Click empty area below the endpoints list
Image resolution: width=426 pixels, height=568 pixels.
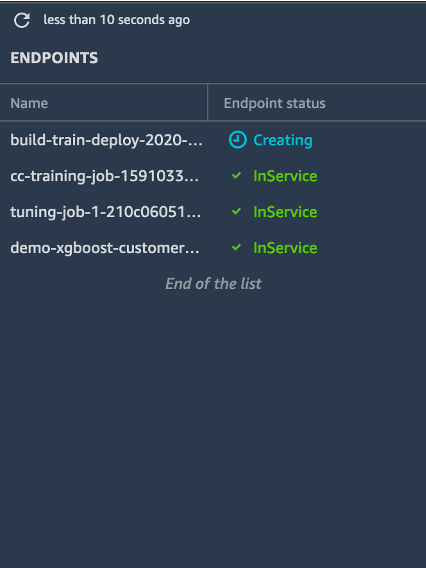(x=213, y=417)
